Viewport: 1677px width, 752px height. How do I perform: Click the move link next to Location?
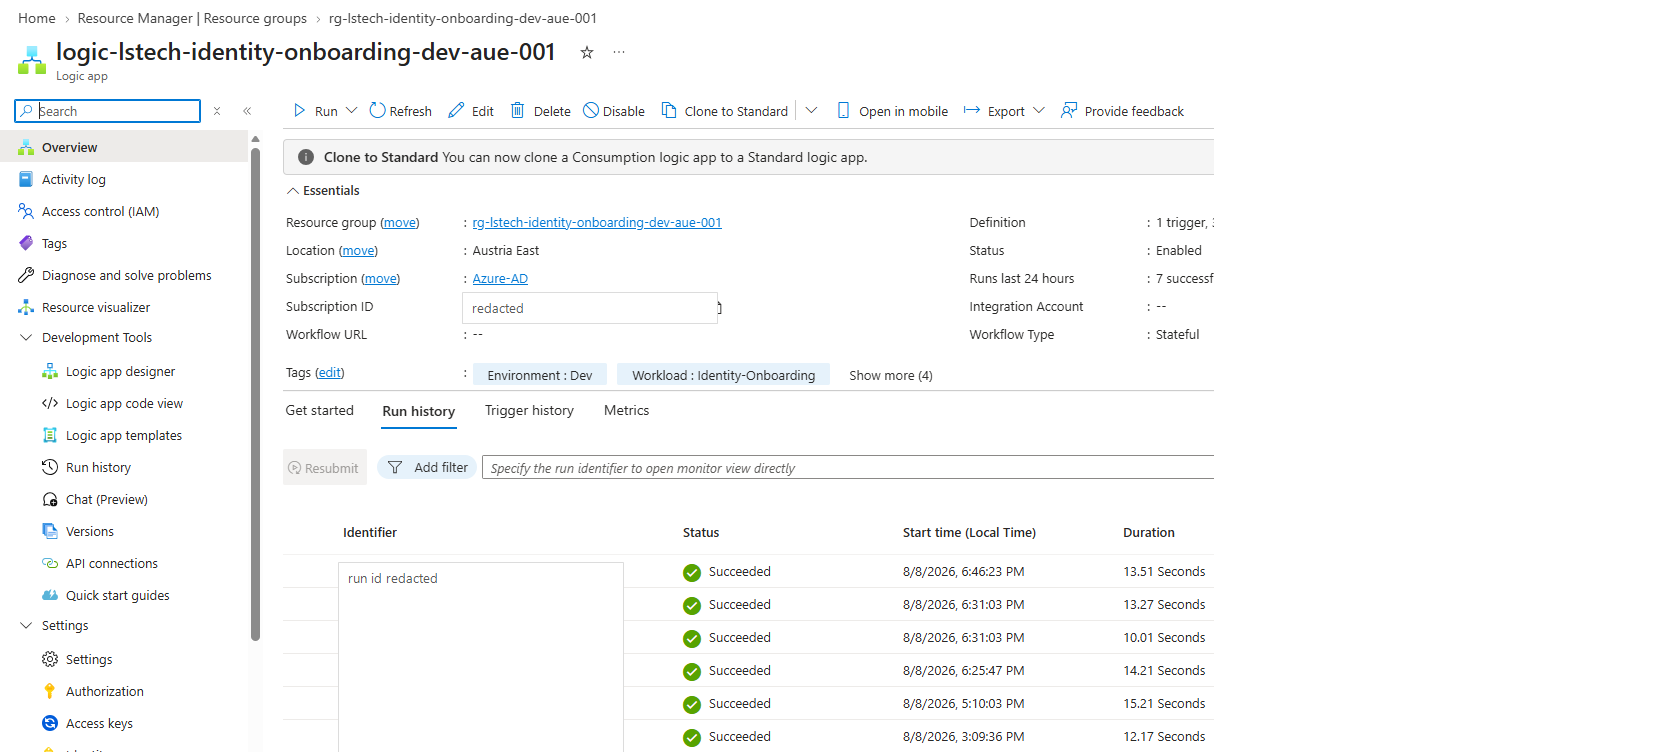click(358, 251)
